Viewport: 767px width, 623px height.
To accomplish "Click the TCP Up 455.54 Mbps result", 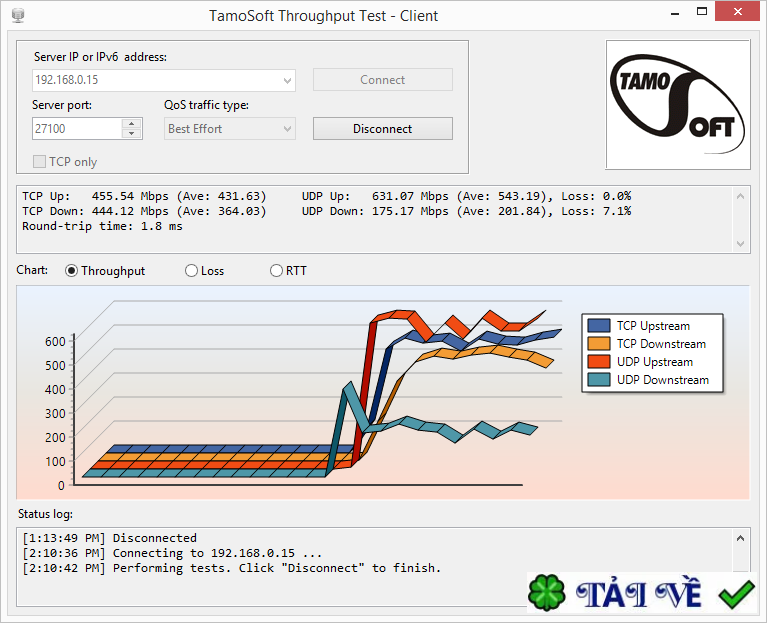I will pyautogui.click(x=144, y=196).
